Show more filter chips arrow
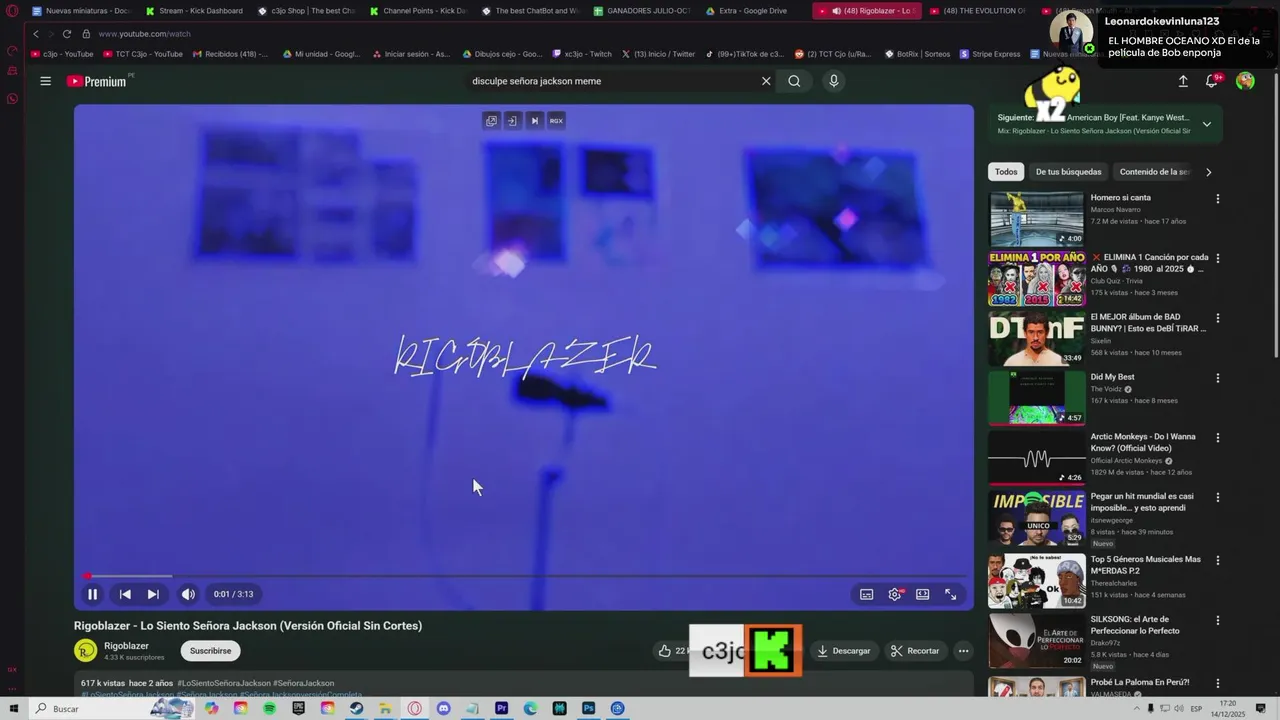Viewport: 1280px width, 720px height. click(x=1208, y=172)
